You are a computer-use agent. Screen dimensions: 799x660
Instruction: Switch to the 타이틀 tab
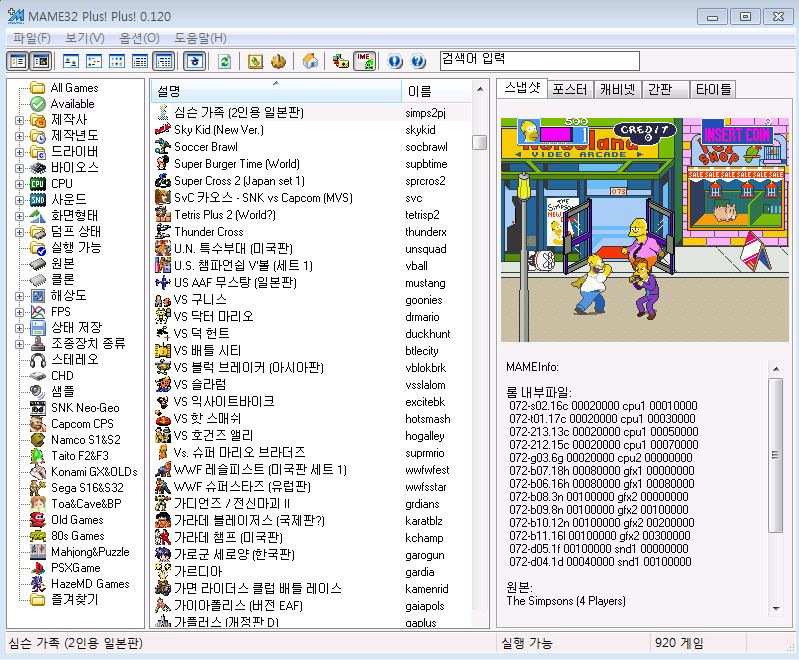(x=713, y=90)
